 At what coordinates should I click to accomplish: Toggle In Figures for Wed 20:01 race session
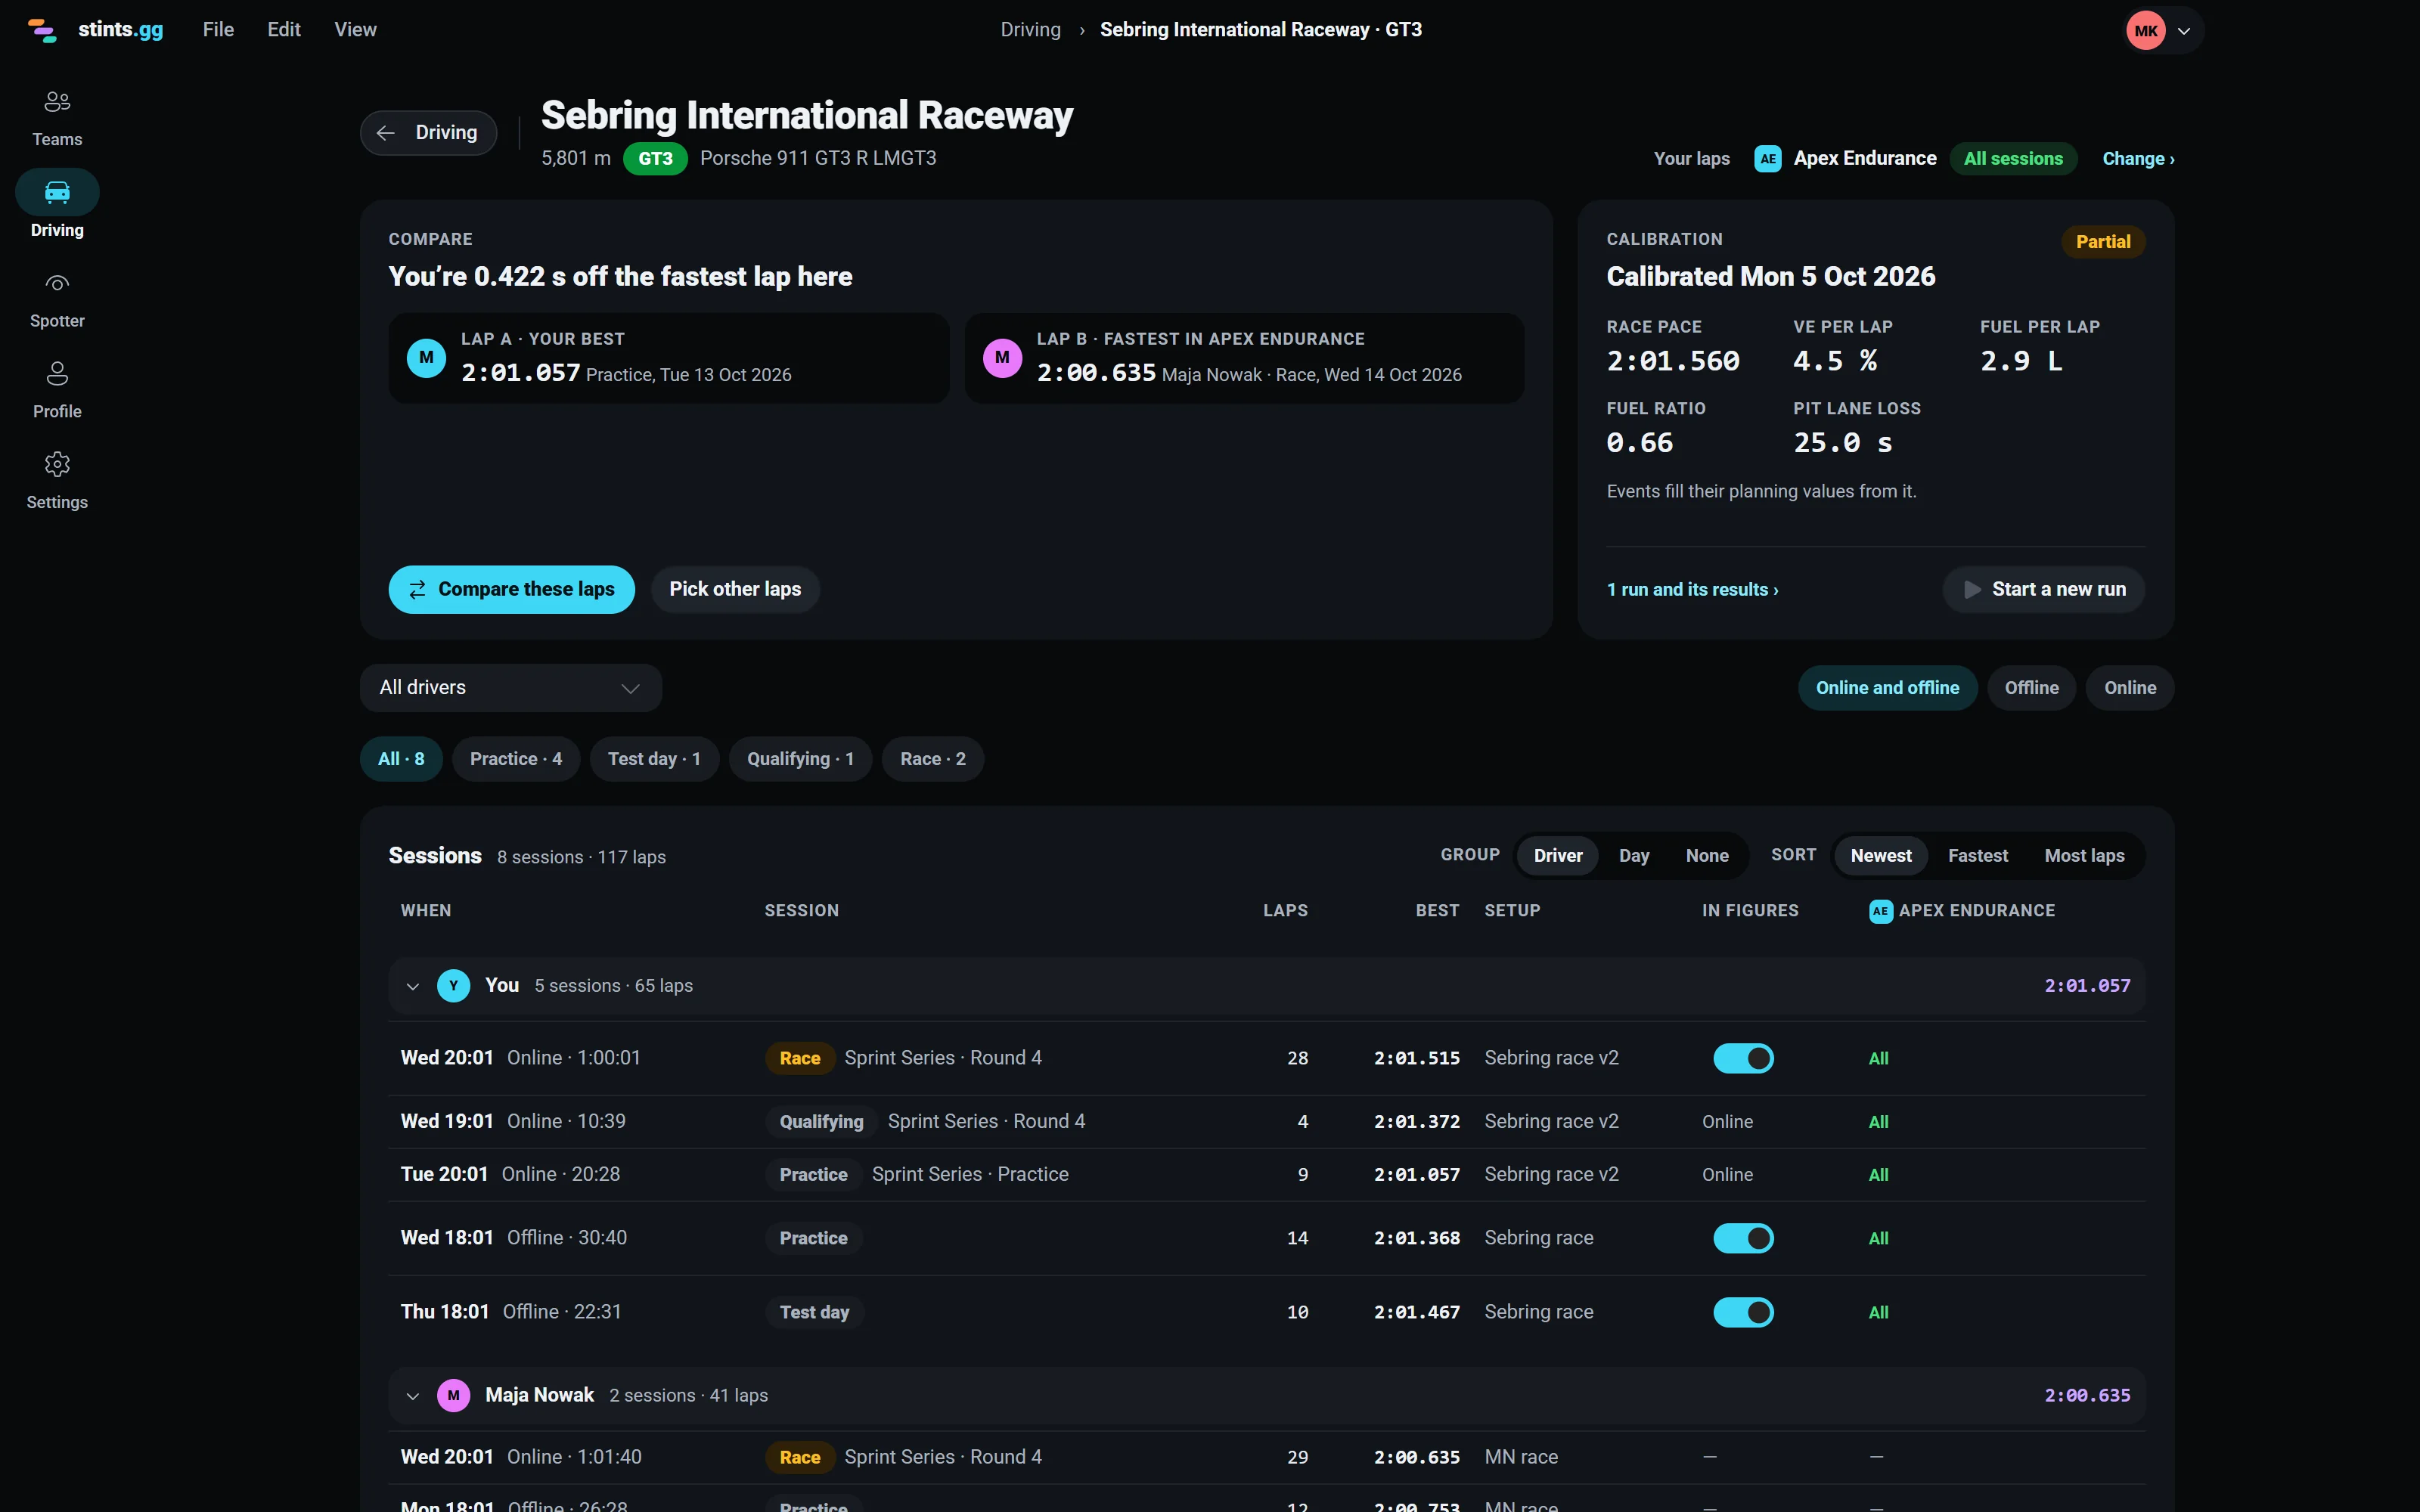tap(1743, 1058)
